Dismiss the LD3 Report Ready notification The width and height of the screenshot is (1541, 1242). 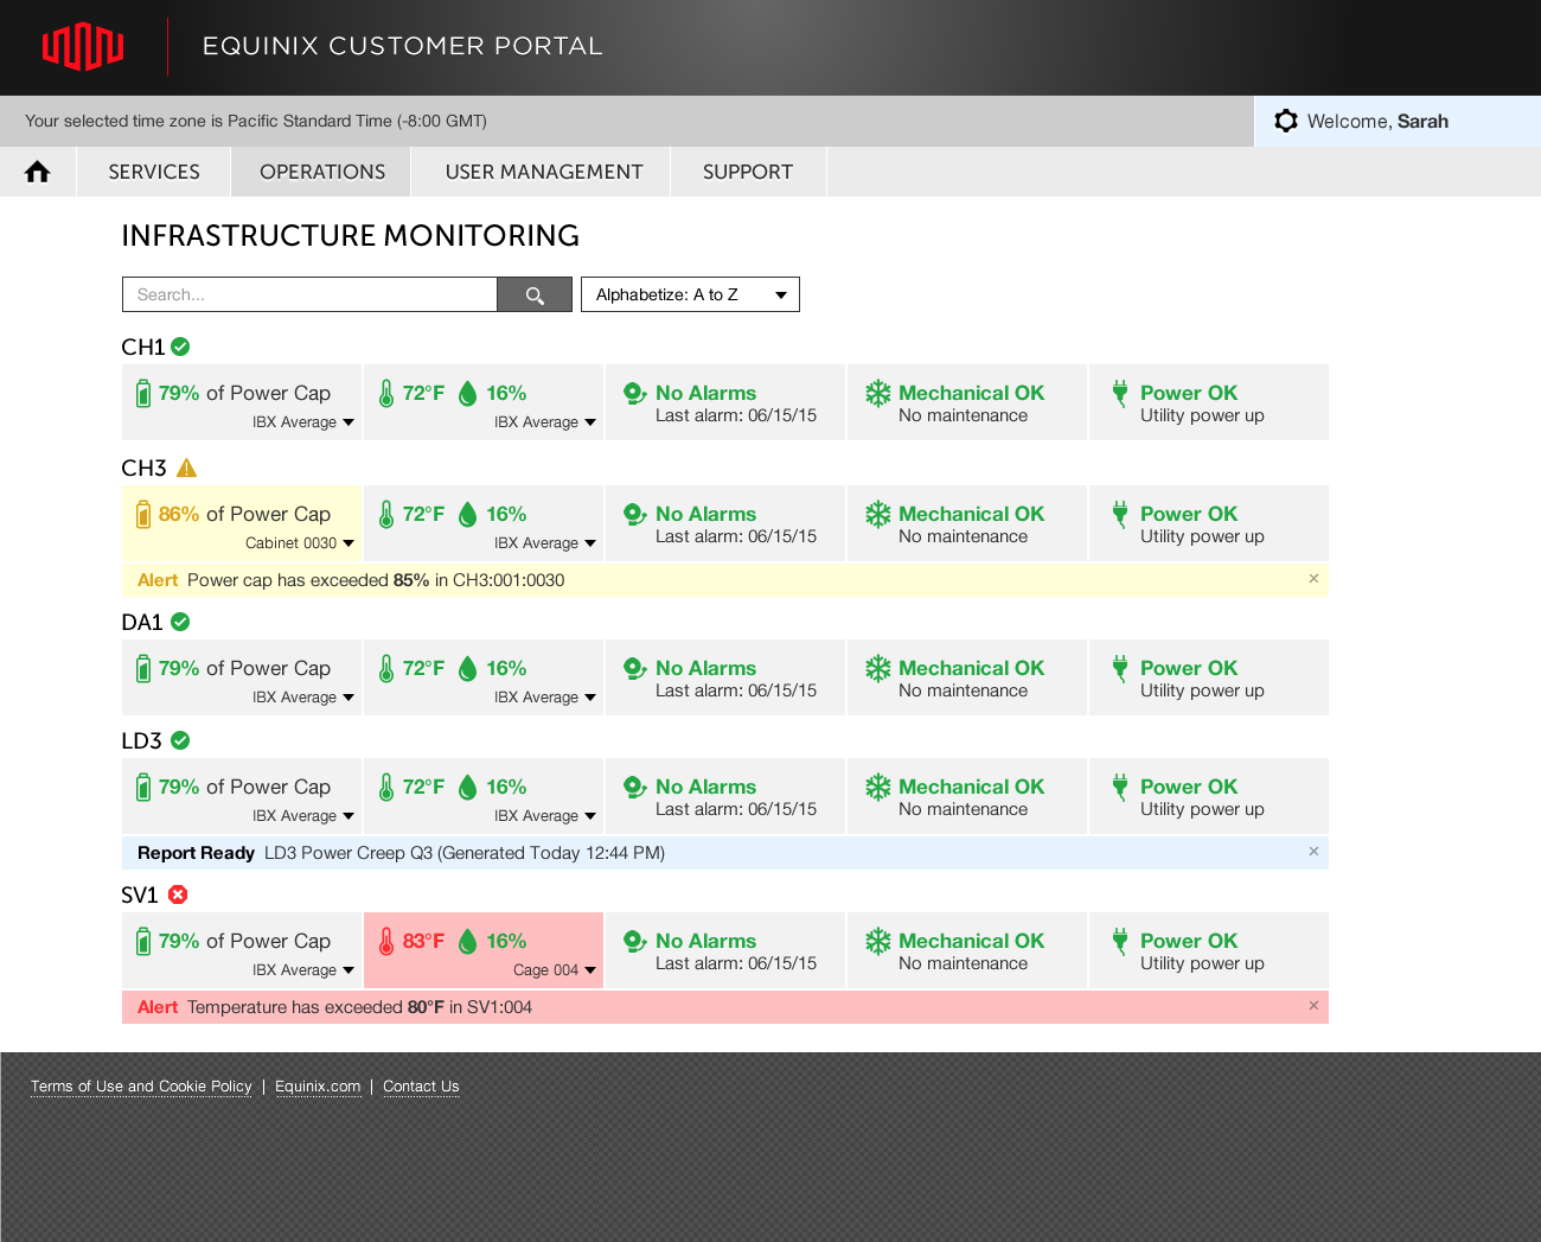[x=1314, y=852]
